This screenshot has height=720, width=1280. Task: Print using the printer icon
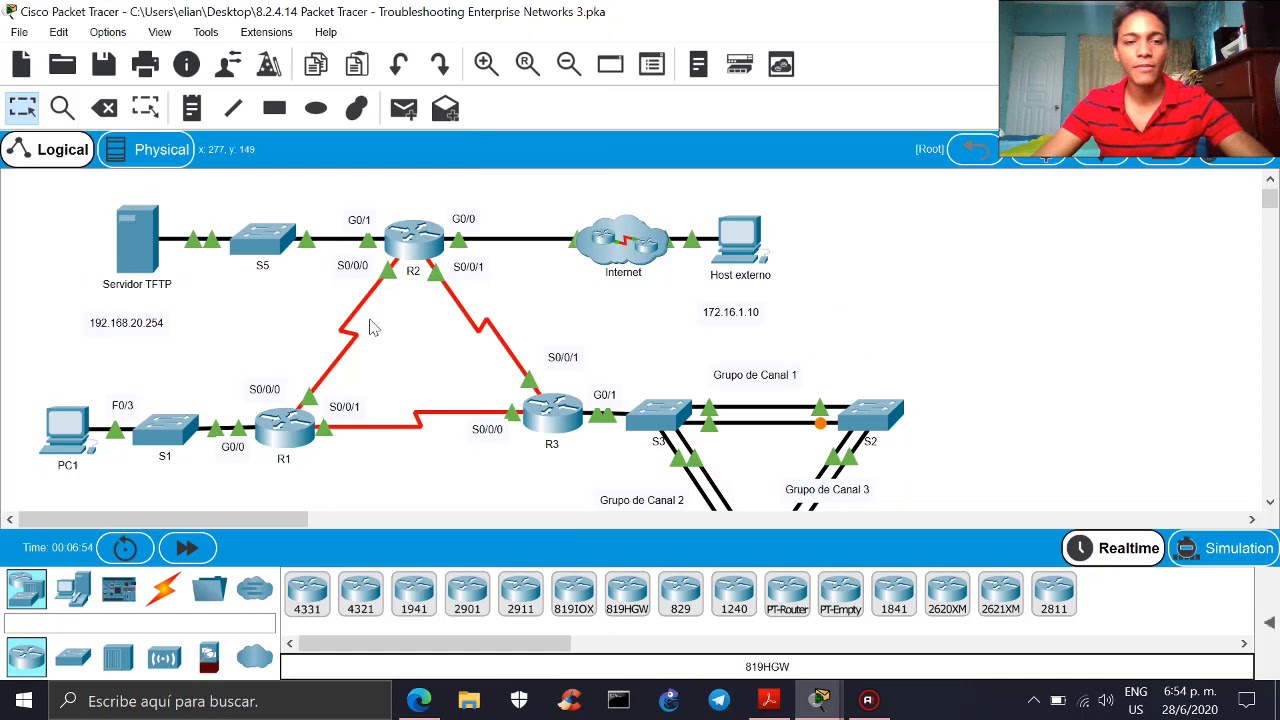click(x=145, y=65)
